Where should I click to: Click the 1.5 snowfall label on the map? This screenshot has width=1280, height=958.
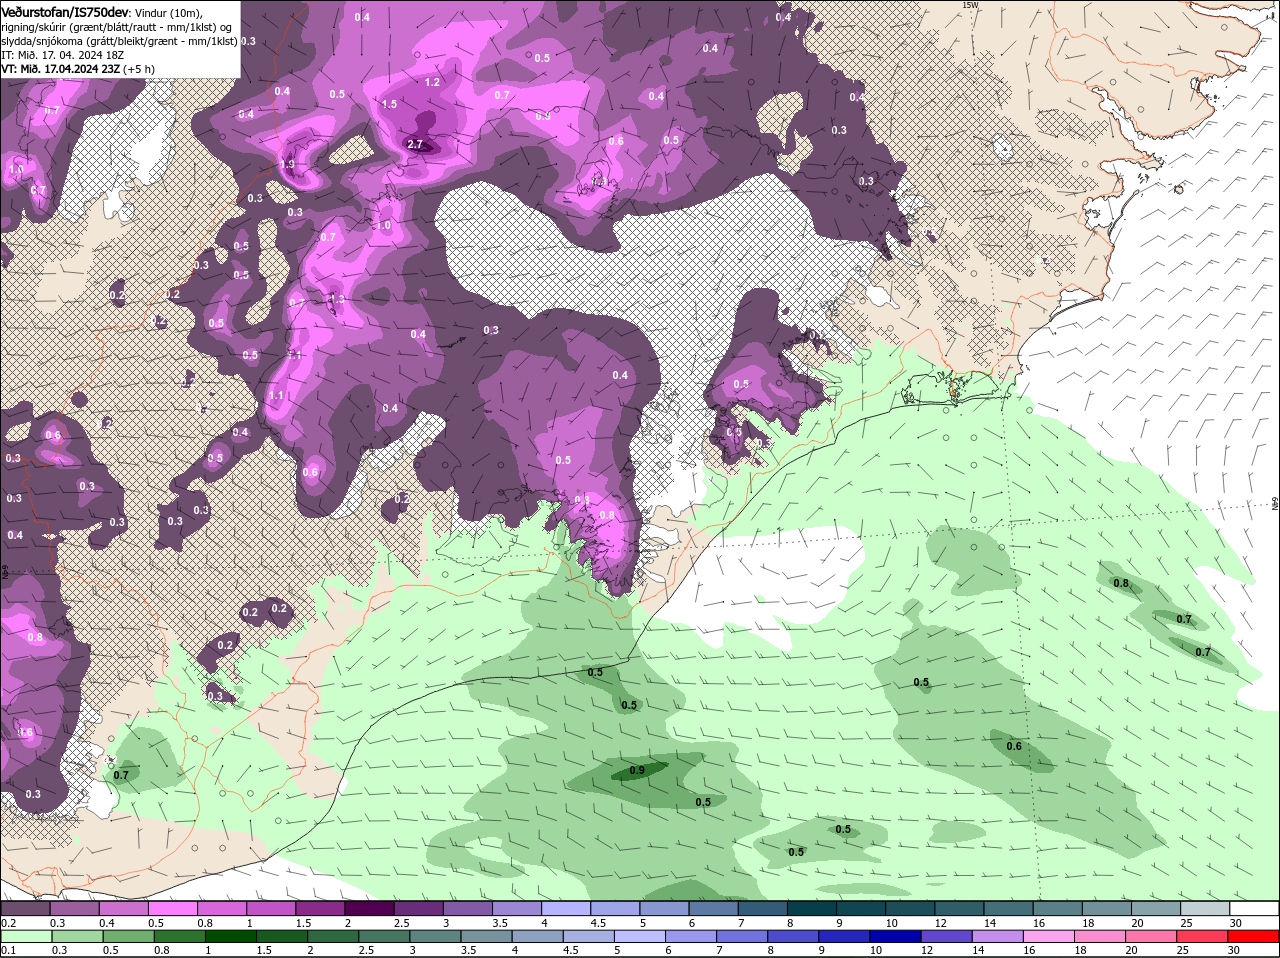tap(389, 104)
